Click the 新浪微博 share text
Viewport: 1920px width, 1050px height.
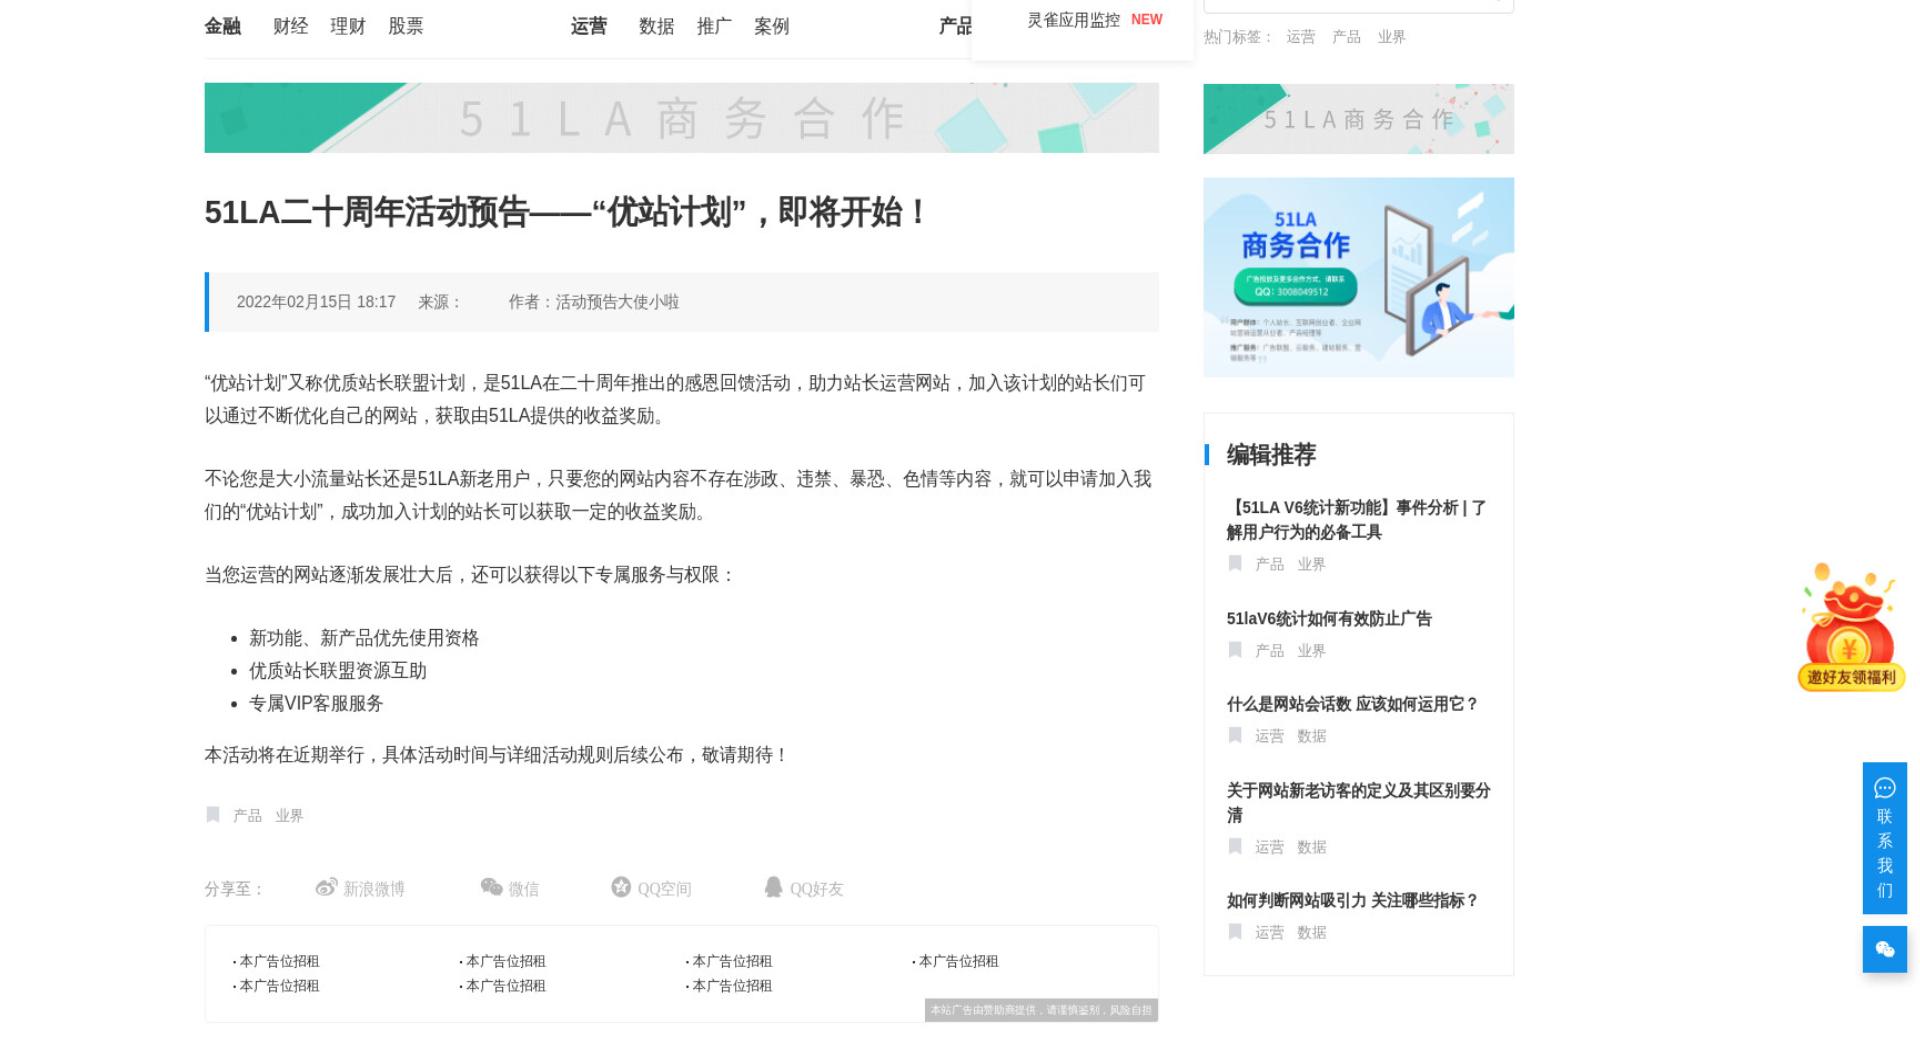[x=374, y=889]
